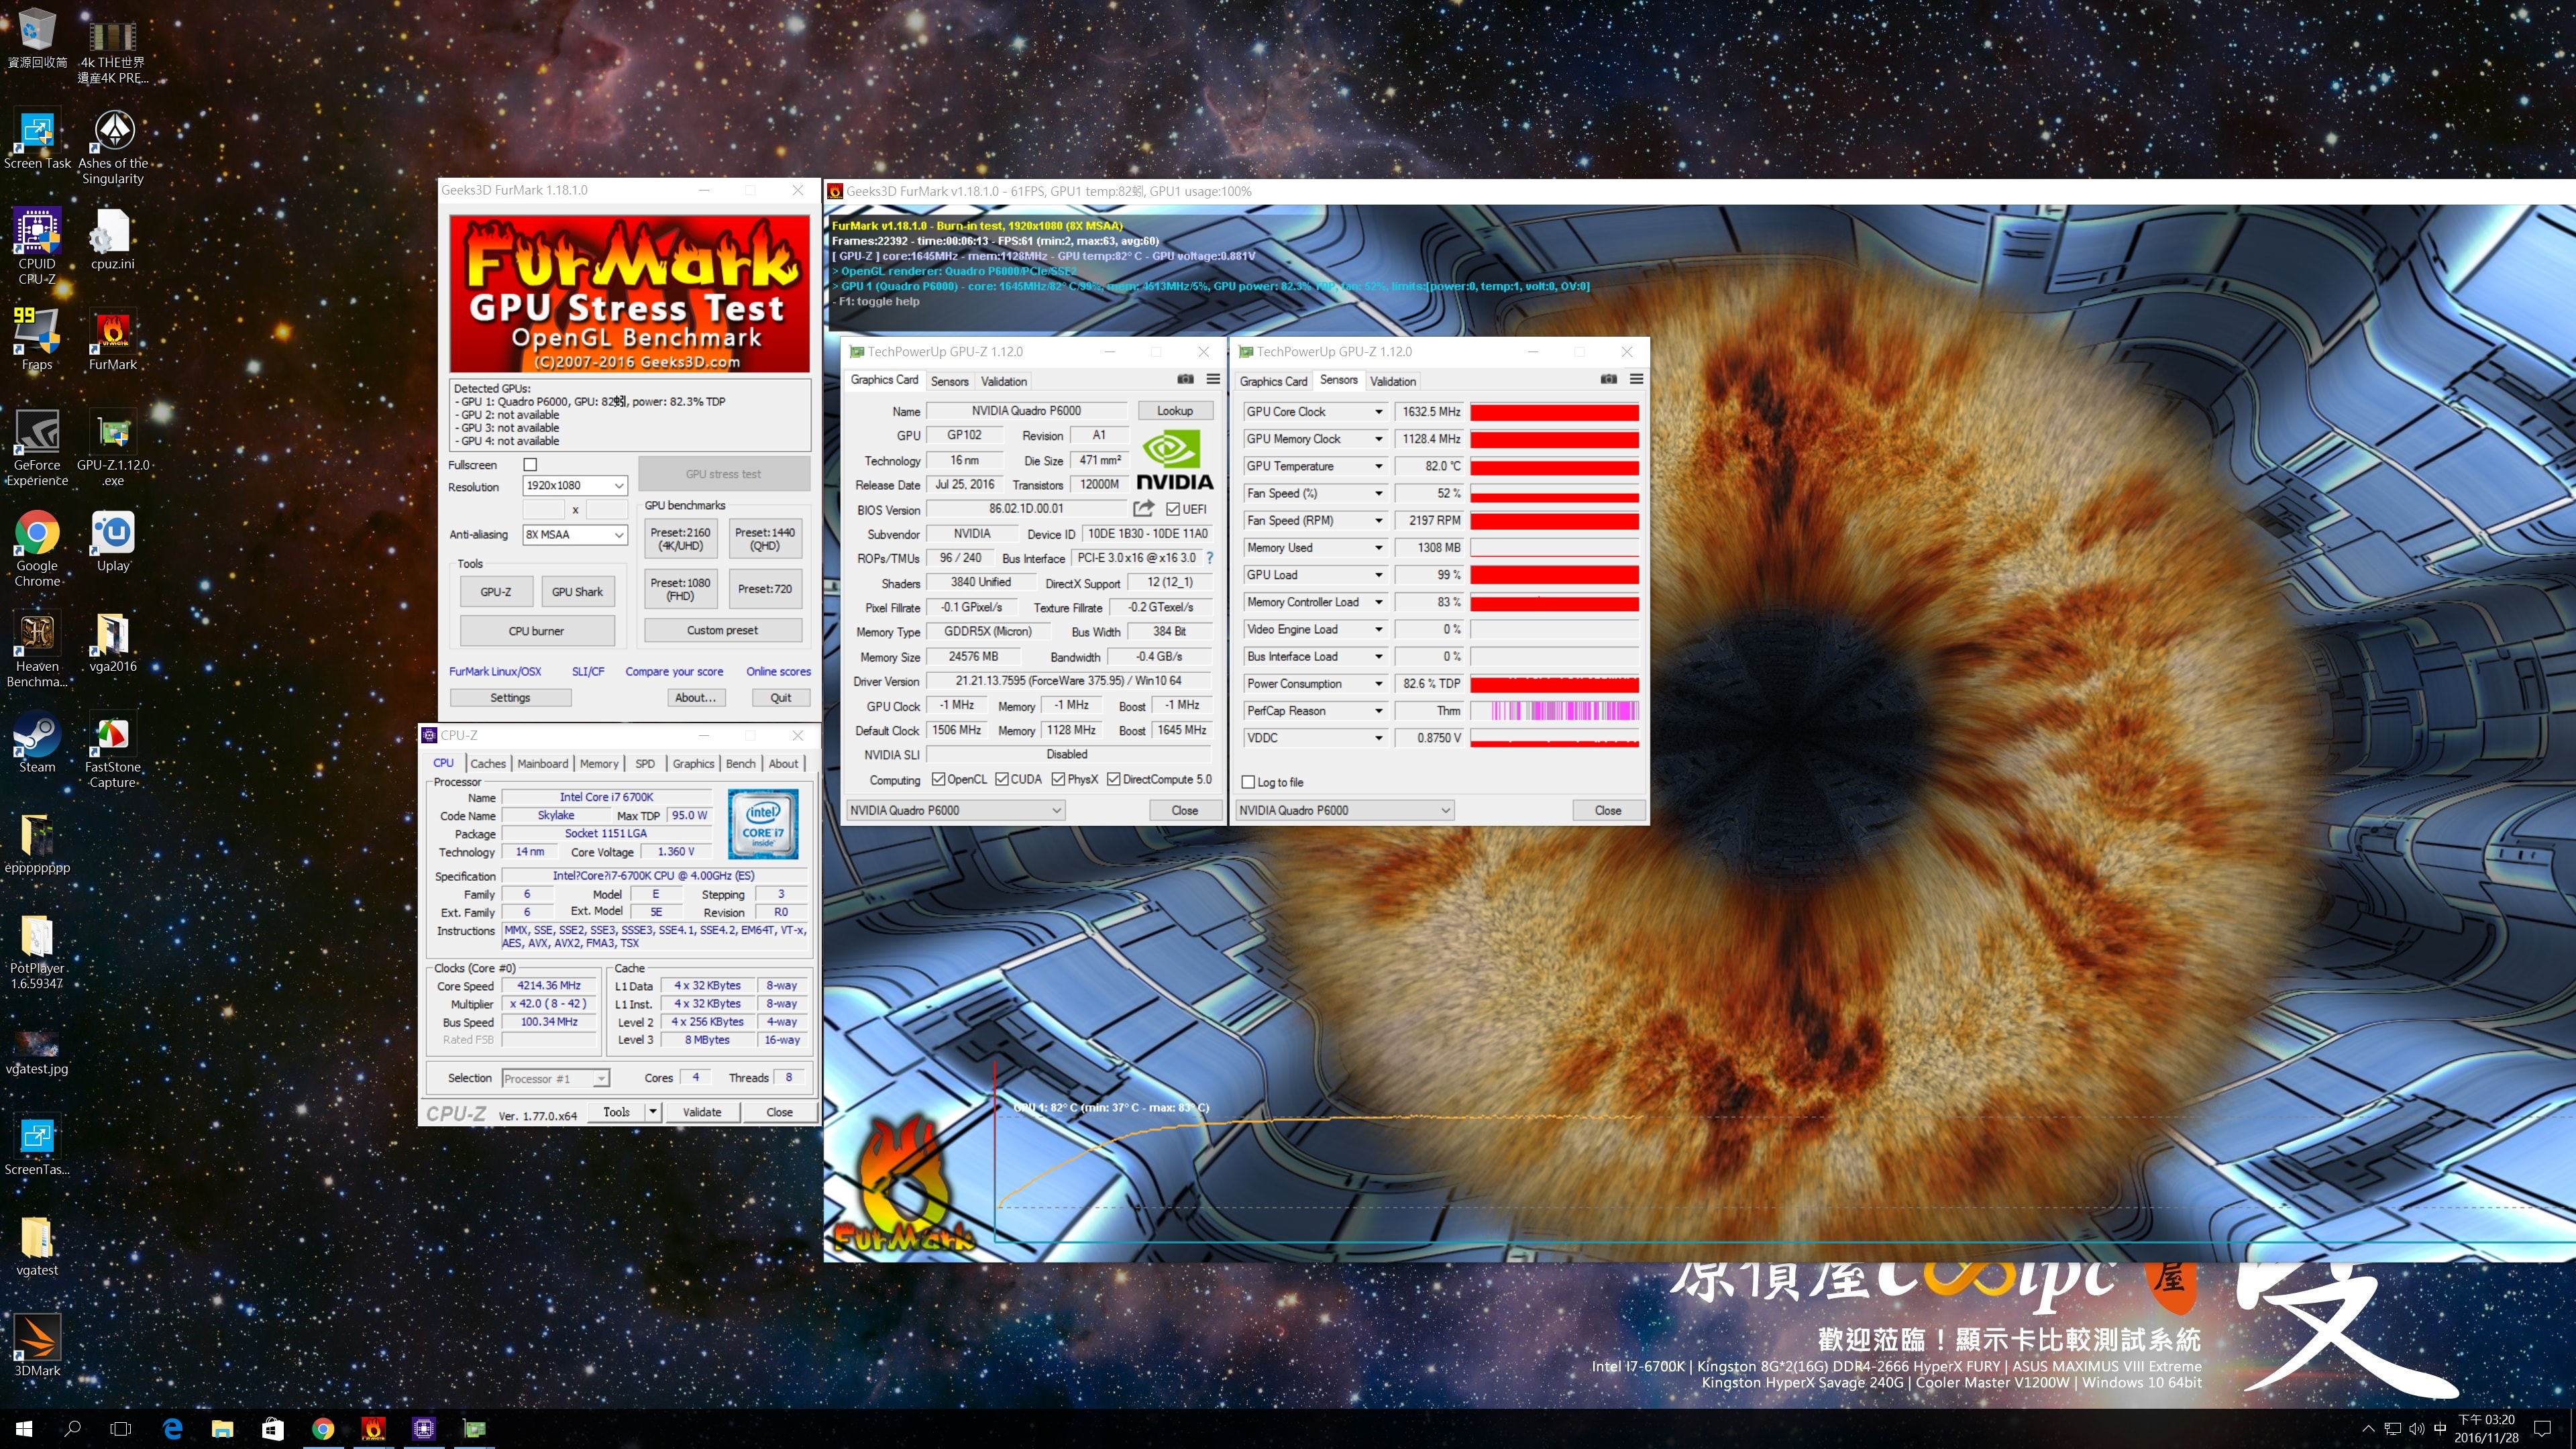Open the PotPlayer desktop icon
The width and height of the screenshot is (2576, 1449).
click(x=37, y=951)
